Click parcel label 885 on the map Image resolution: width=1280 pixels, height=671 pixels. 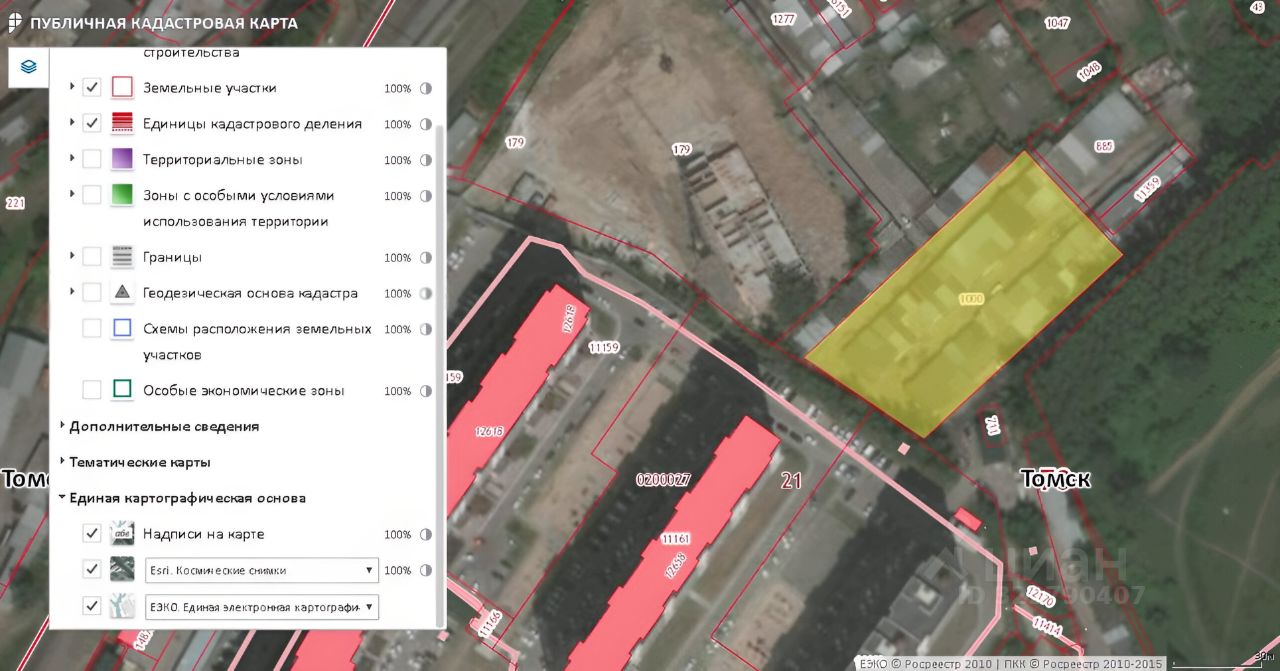point(1104,147)
